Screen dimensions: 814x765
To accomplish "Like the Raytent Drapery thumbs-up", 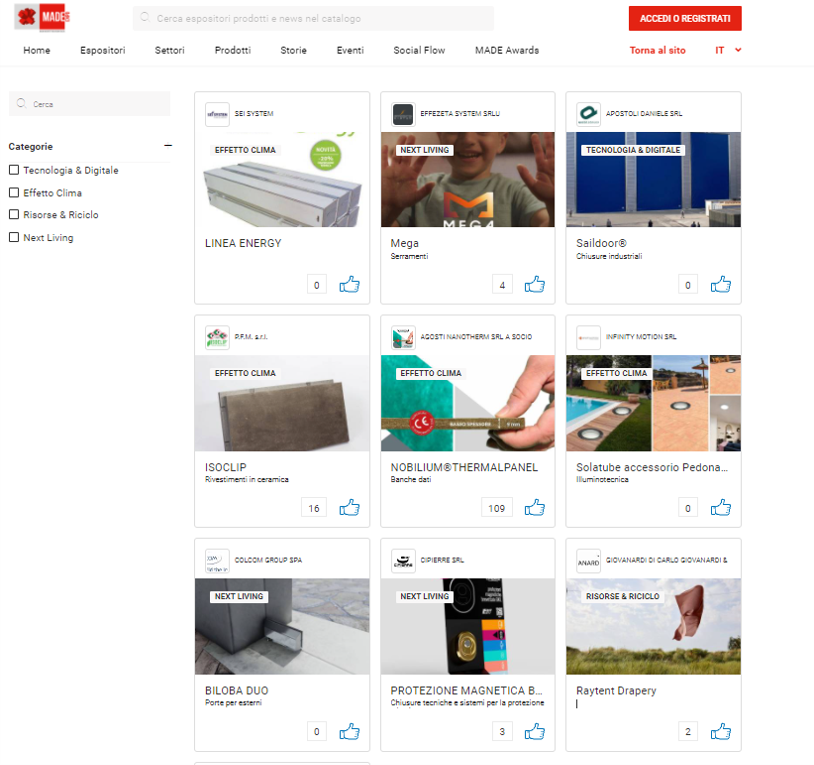I will tap(721, 732).
